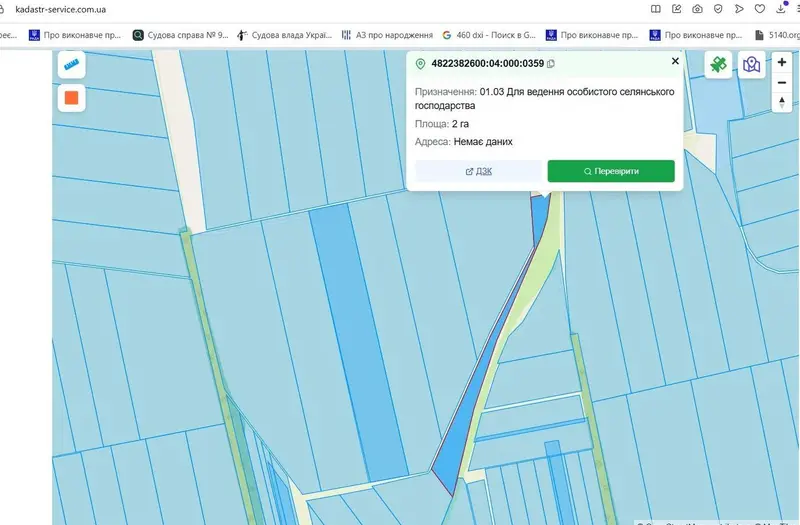Click the location pin icon in popup

click(x=420, y=64)
